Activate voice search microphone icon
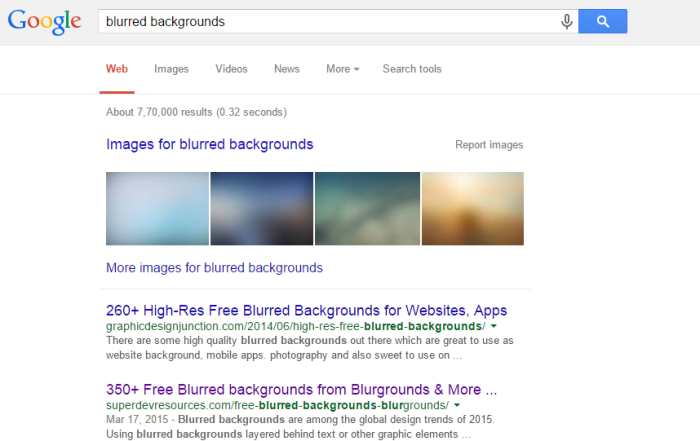700x441 pixels. (x=567, y=21)
